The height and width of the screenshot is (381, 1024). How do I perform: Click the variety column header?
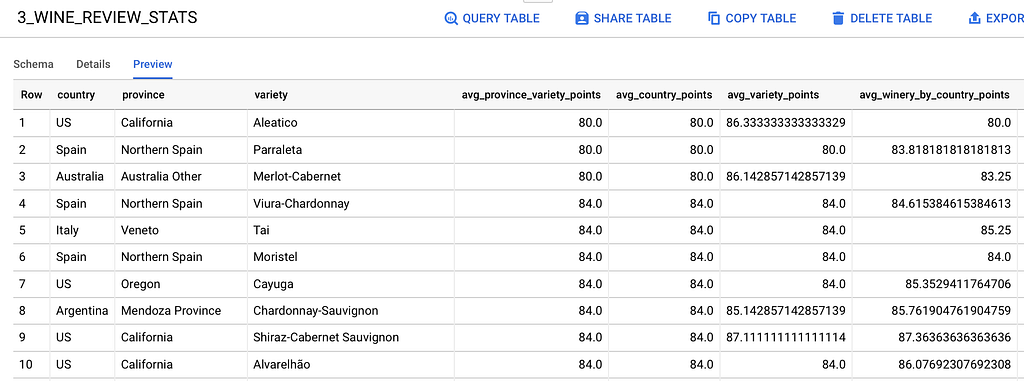point(270,95)
